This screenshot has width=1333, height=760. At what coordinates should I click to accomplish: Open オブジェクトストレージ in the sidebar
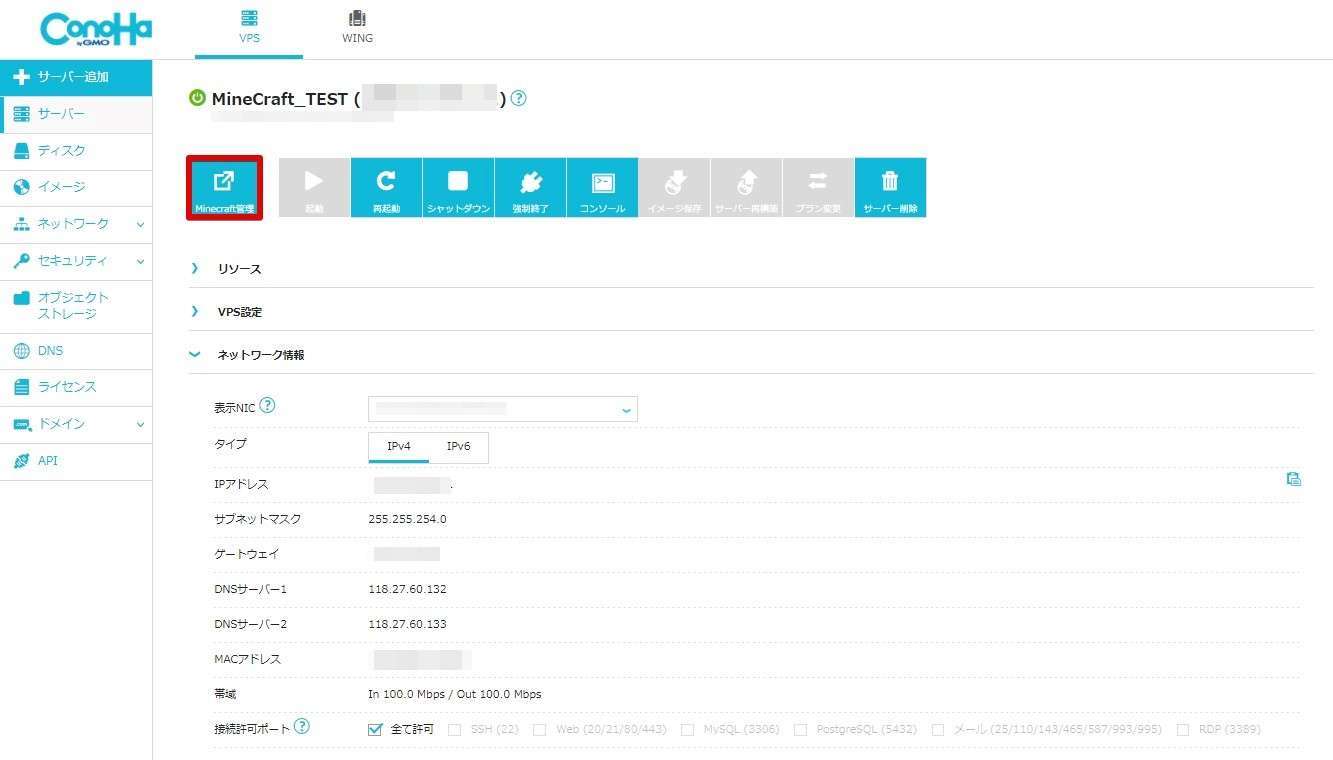click(x=76, y=306)
